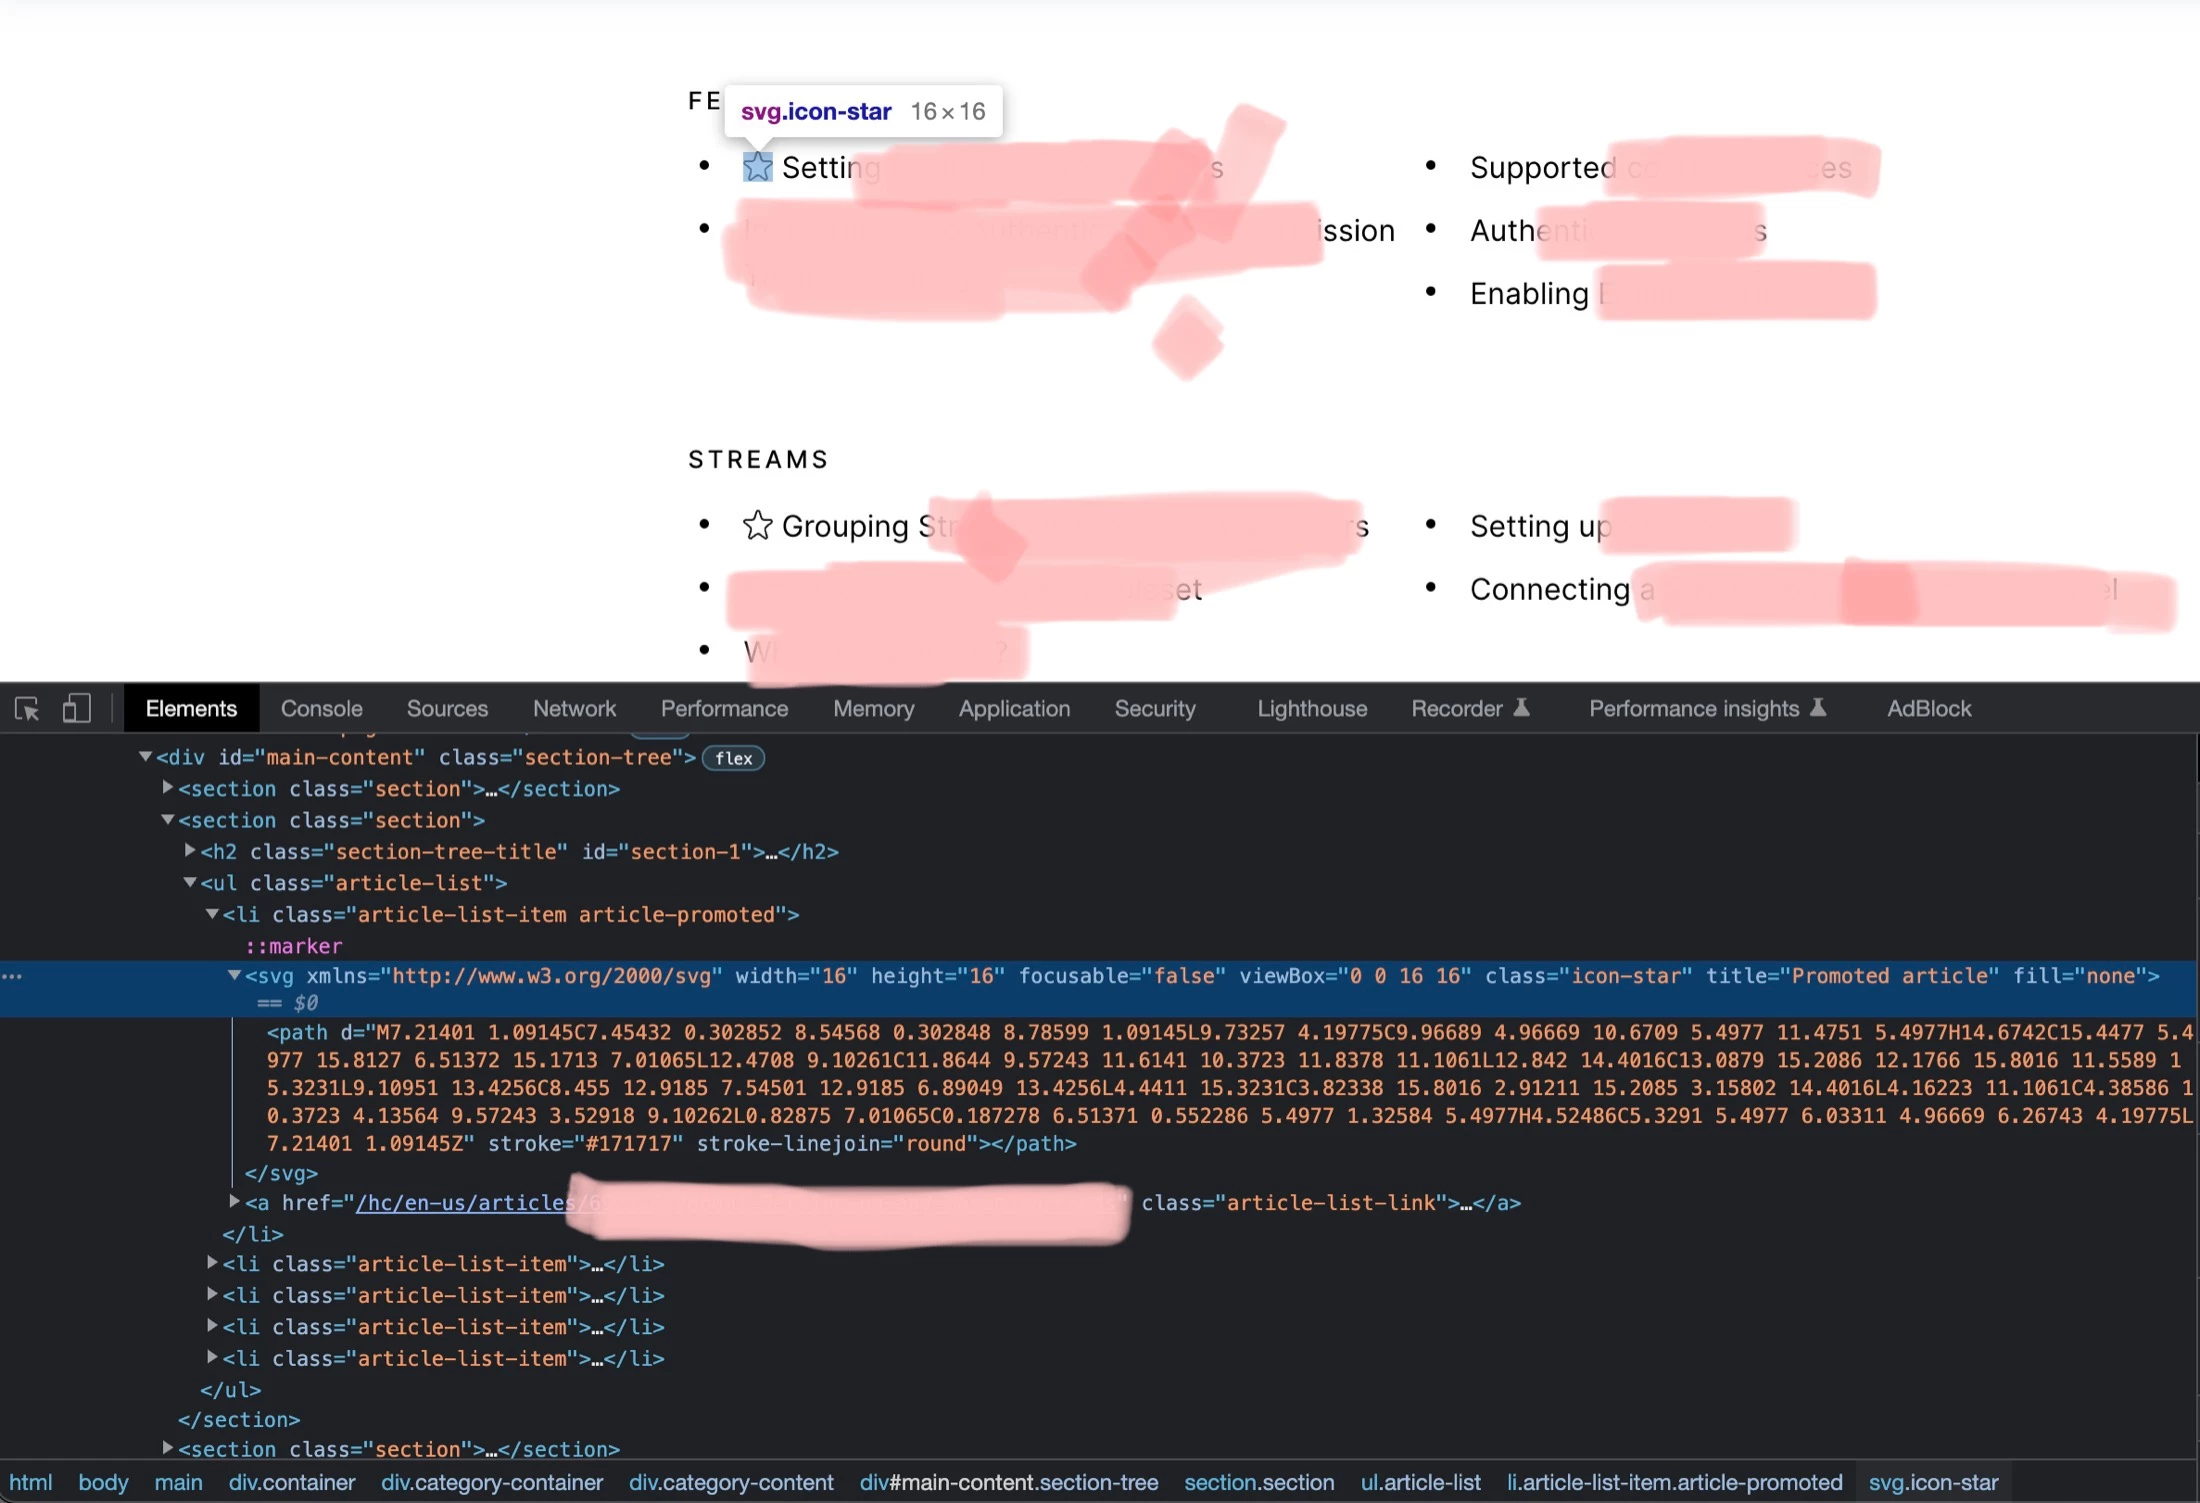Screen dimensions: 2200x1503
Task: Click the flex badge on main-content div
Action: pos(733,758)
